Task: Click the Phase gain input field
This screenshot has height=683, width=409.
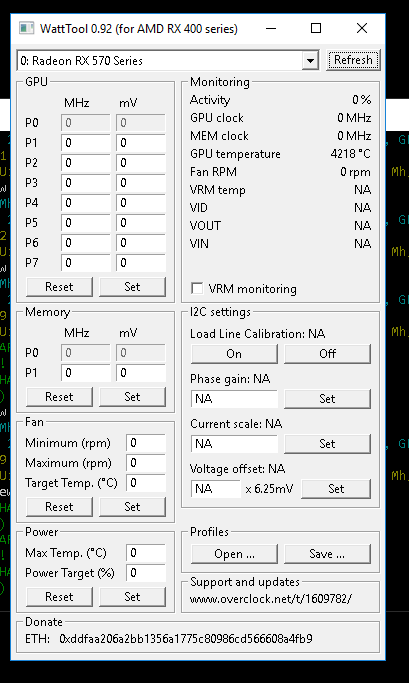Action: 234,399
